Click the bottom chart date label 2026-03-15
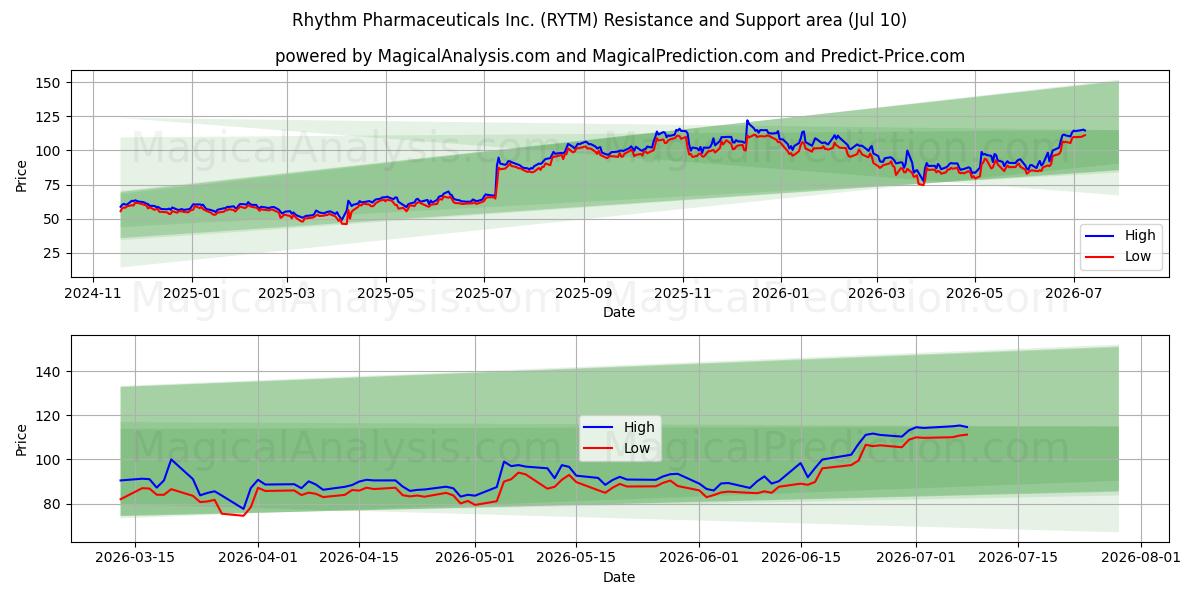 point(133,559)
